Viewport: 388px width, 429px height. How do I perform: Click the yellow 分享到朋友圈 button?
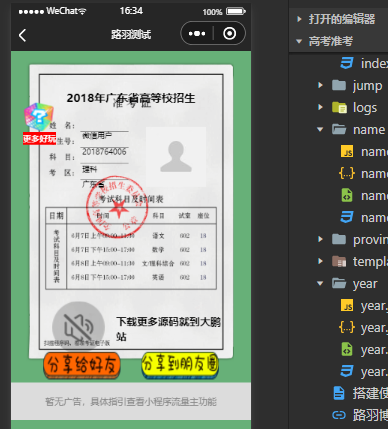[180, 365]
